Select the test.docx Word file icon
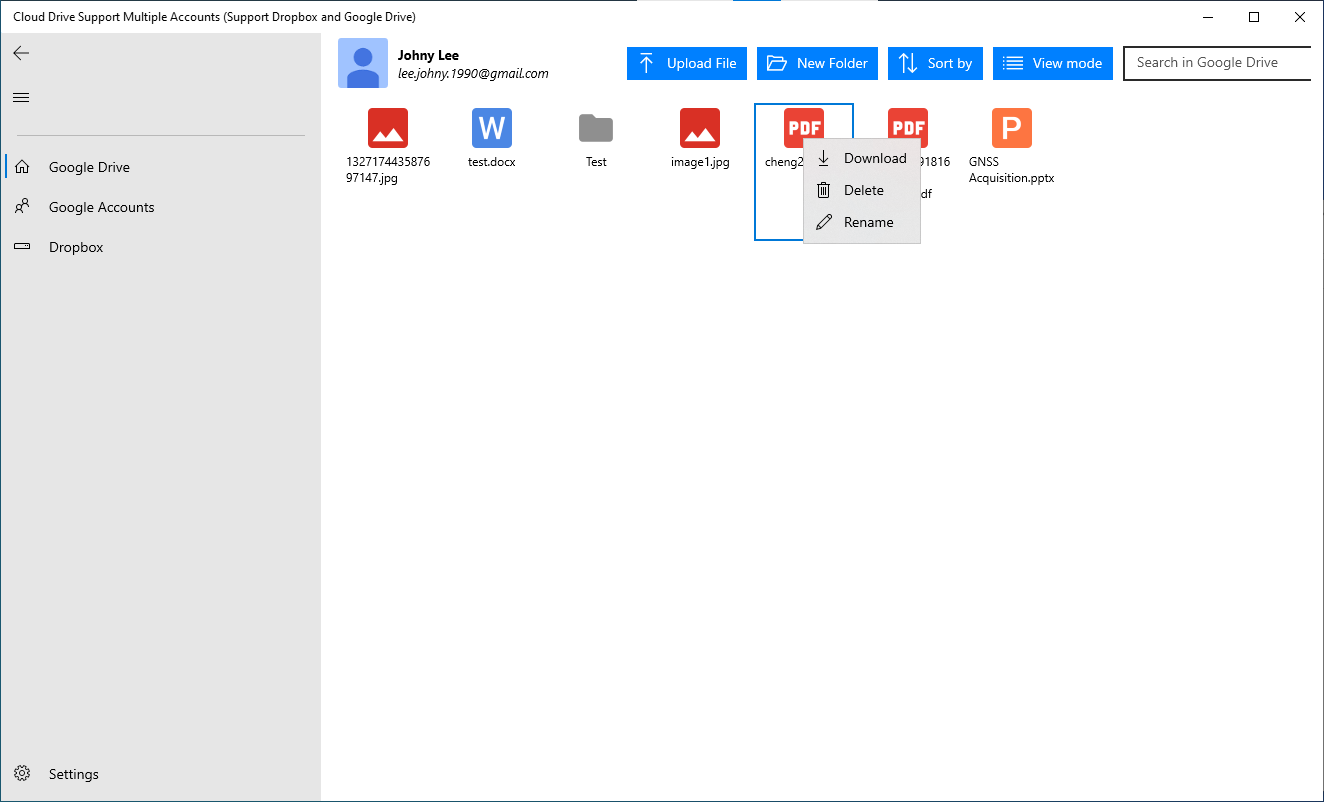1324x802 pixels. pyautogui.click(x=492, y=128)
